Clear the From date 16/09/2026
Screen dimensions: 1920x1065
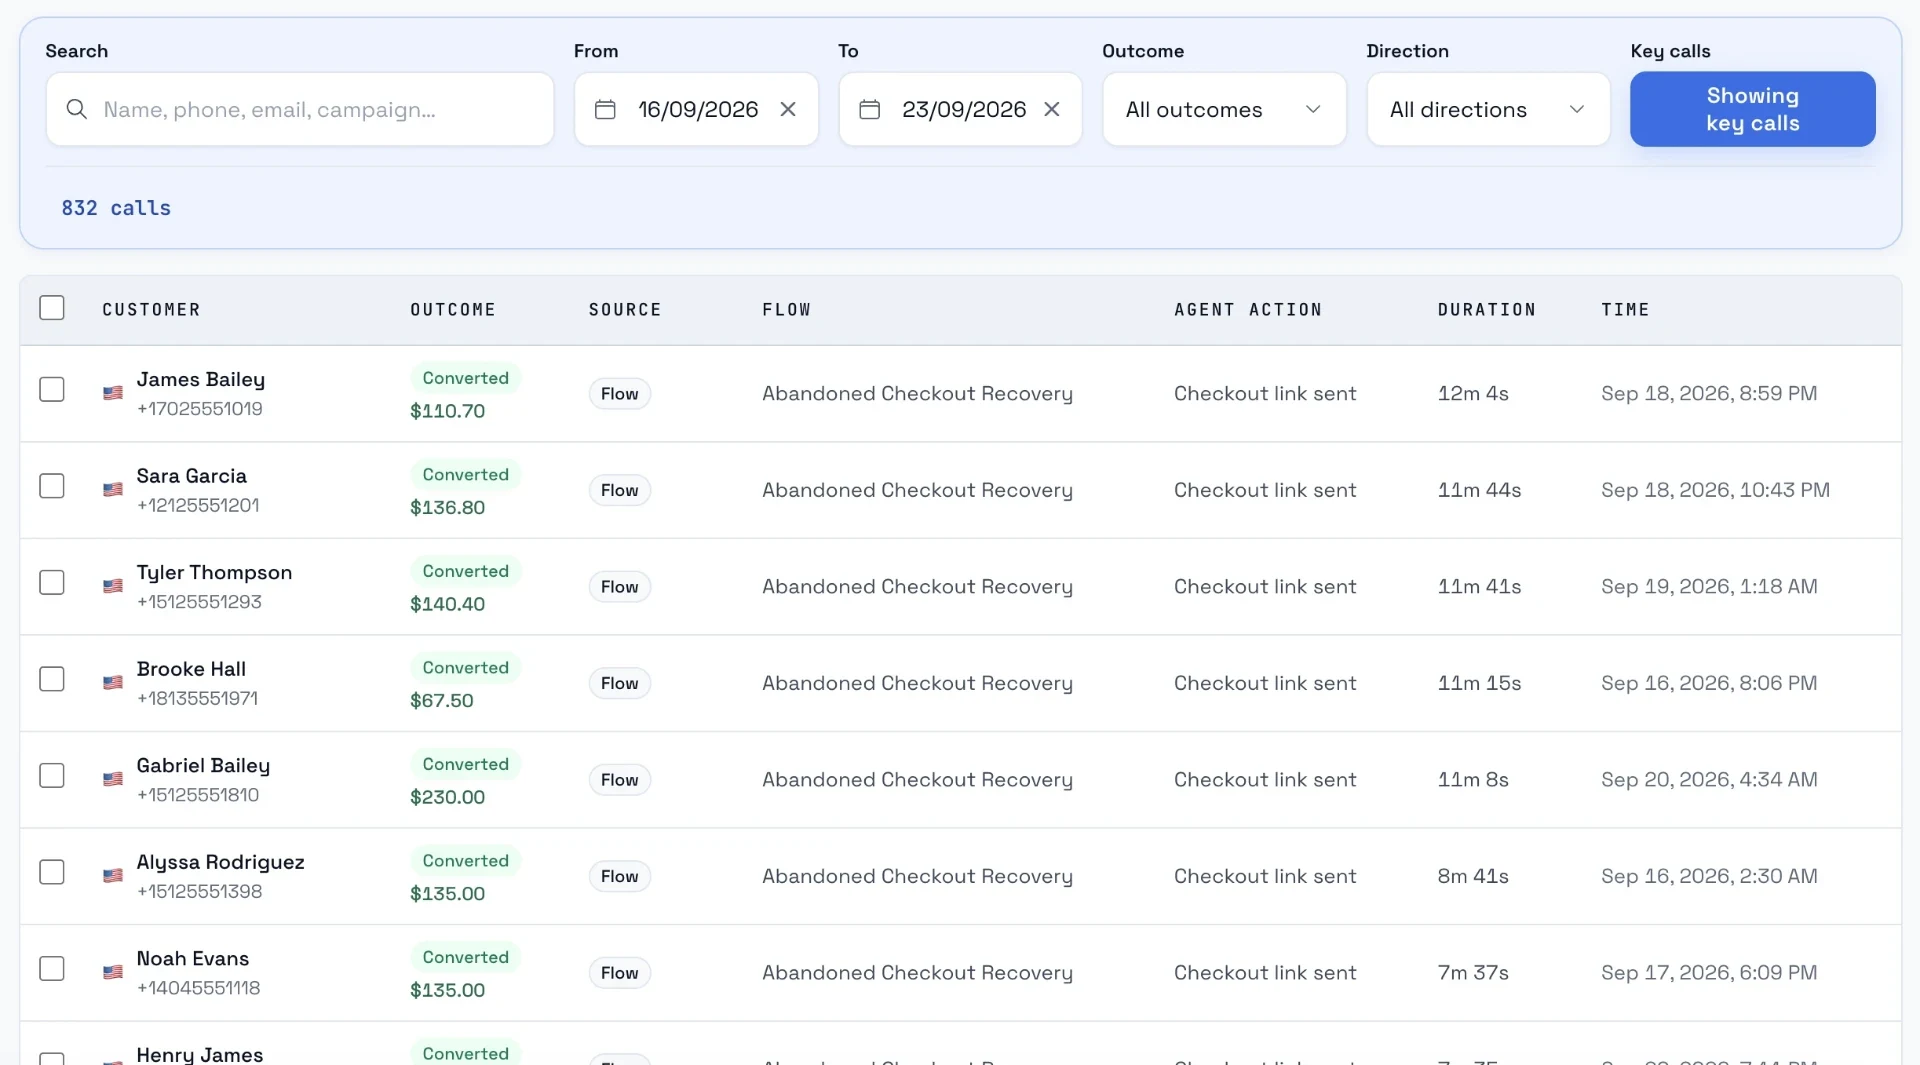tap(788, 109)
